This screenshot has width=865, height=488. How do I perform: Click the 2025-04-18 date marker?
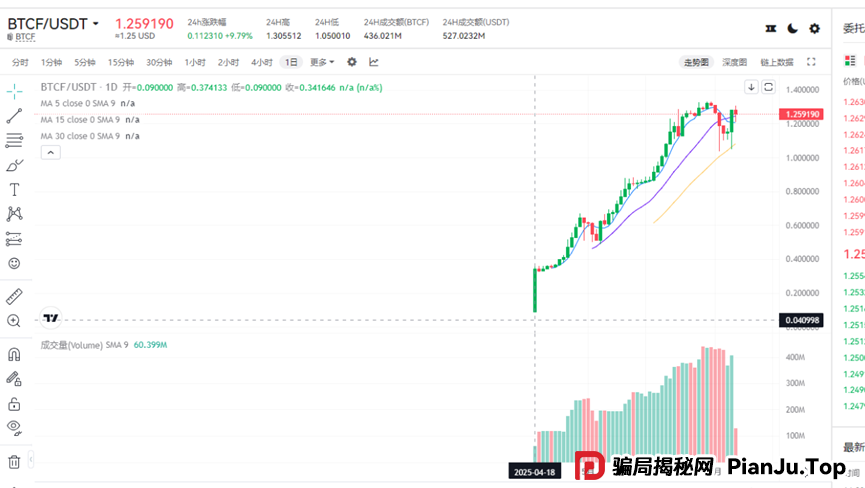[534, 470]
